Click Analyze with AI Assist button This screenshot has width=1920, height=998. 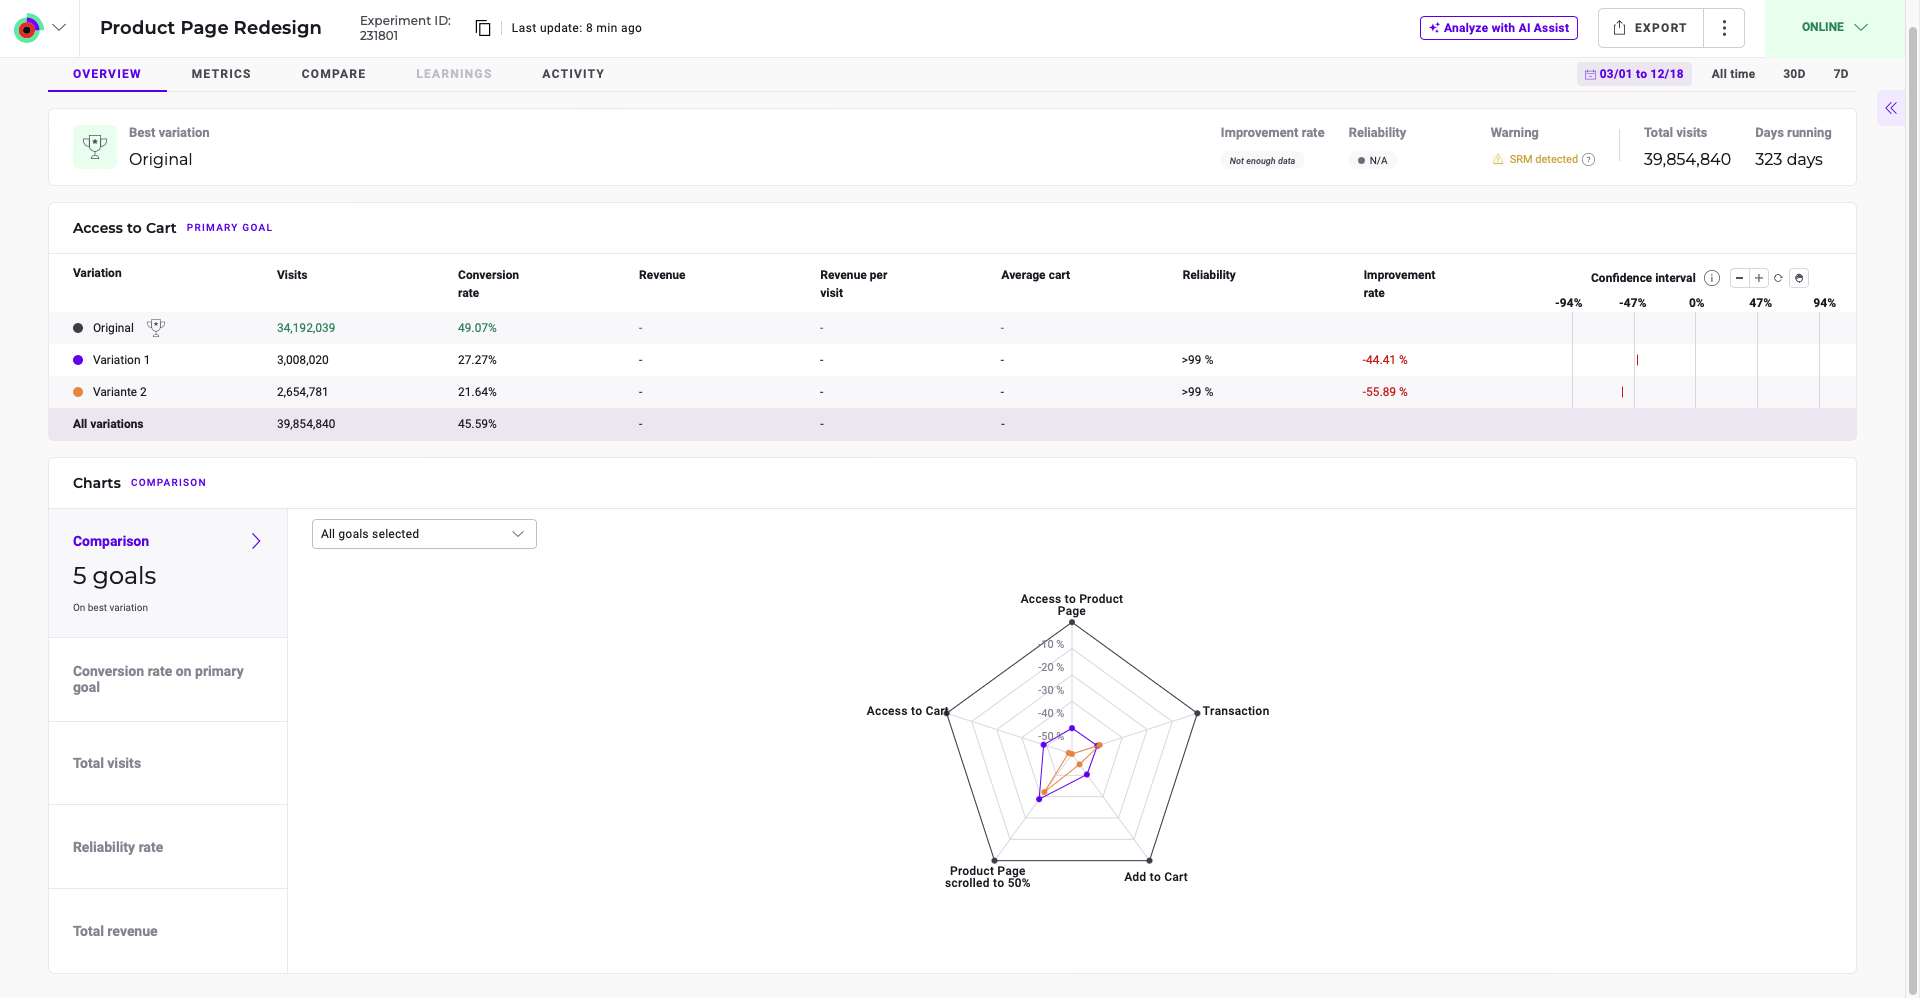(x=1498, y=28)
